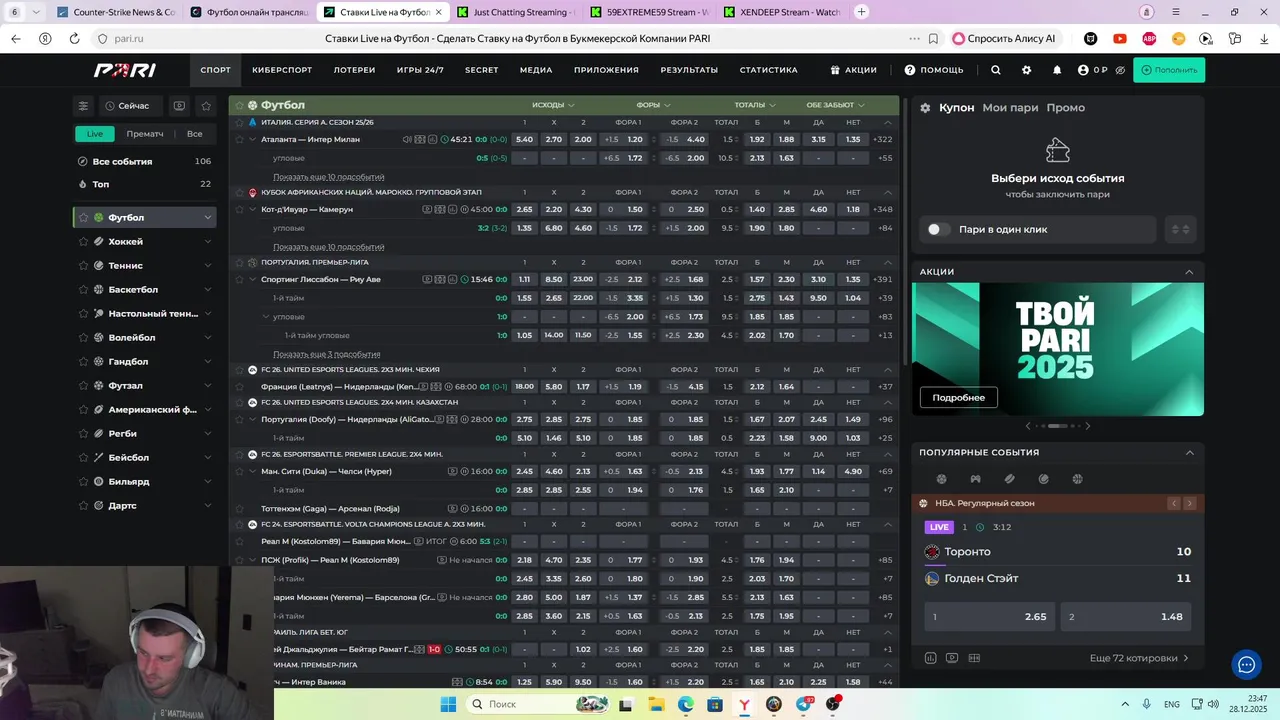Pick Toronto win odds 2.65
The width and height of the screenshot is (1280, 720).
coord(989,617)
